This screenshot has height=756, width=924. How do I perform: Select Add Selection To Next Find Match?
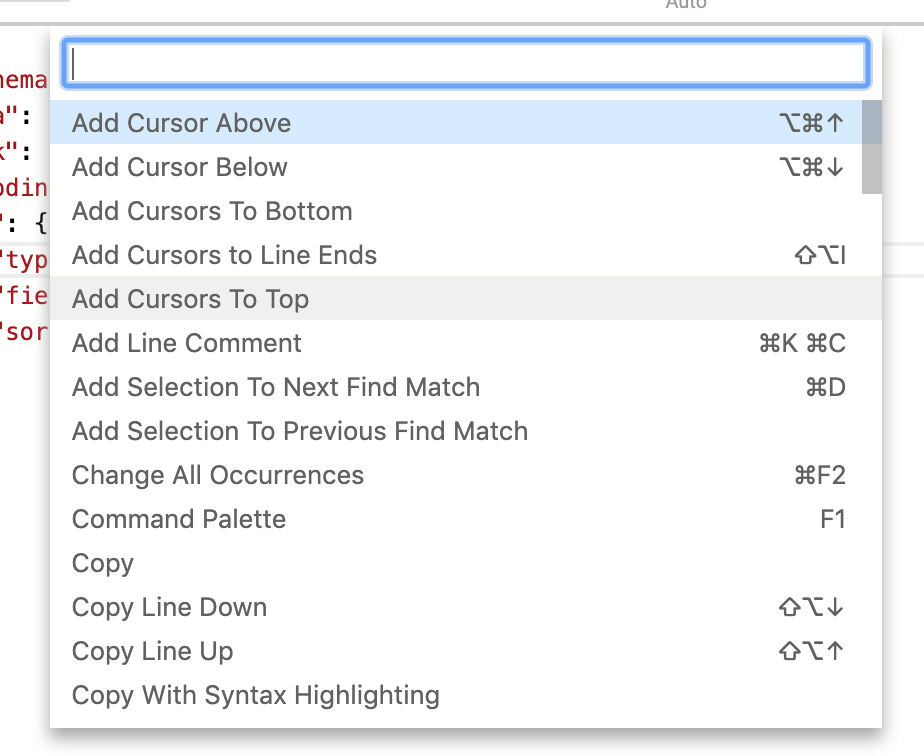click(275, 387)
